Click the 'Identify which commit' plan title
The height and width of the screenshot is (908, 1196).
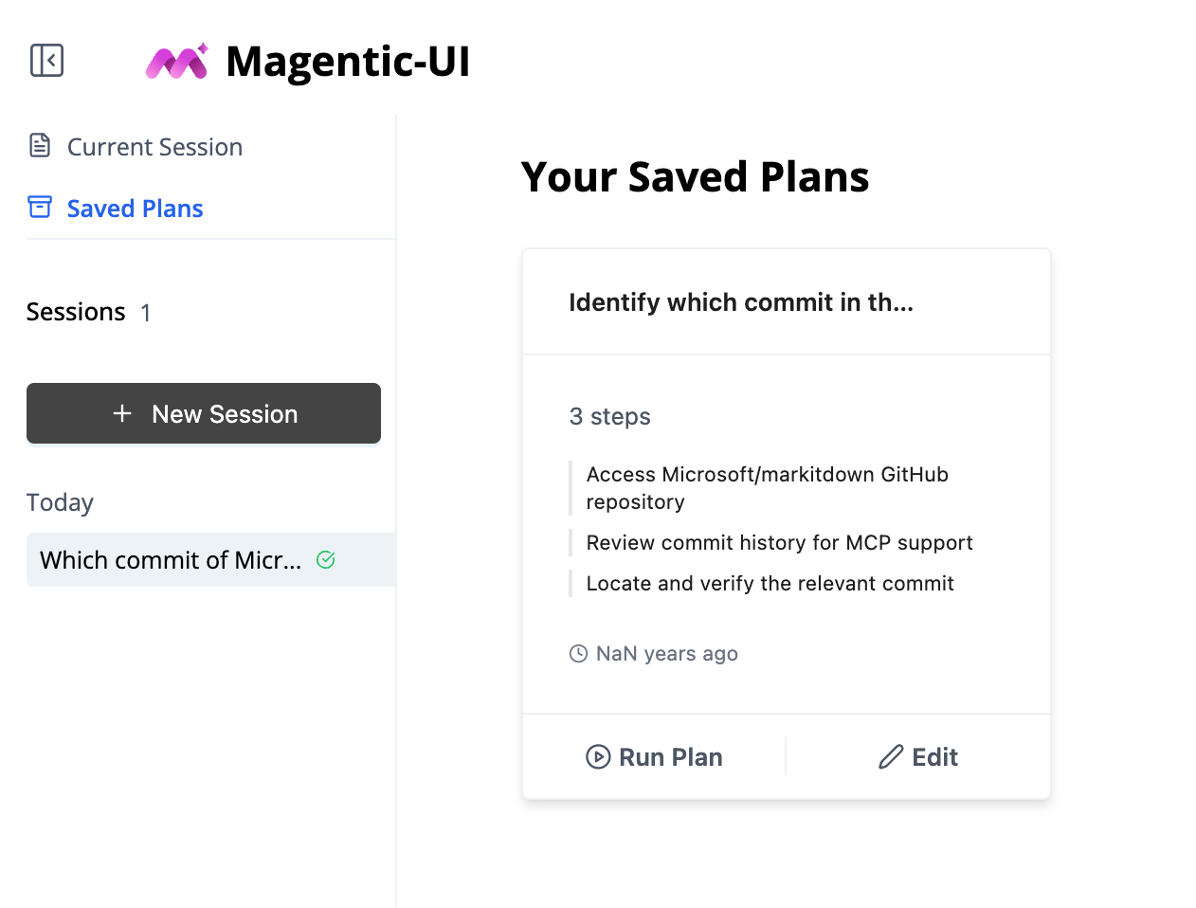(741, 303)
